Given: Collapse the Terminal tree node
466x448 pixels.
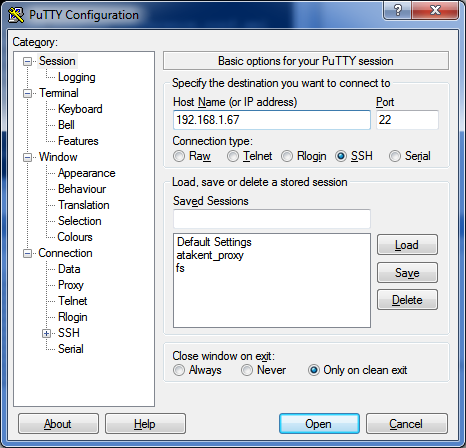Looking at the screenshot, I should (x=27, y=93).
